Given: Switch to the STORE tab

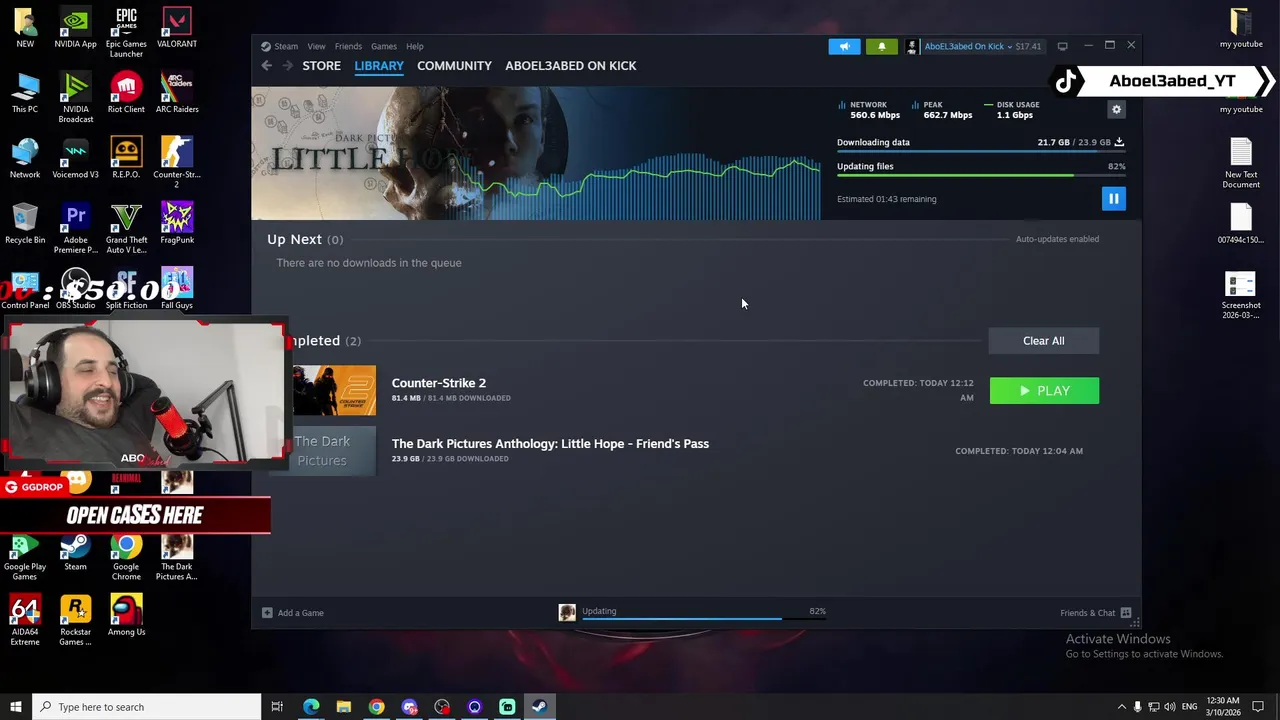Looking at the screenshot, I should click(x=321, y=66).
